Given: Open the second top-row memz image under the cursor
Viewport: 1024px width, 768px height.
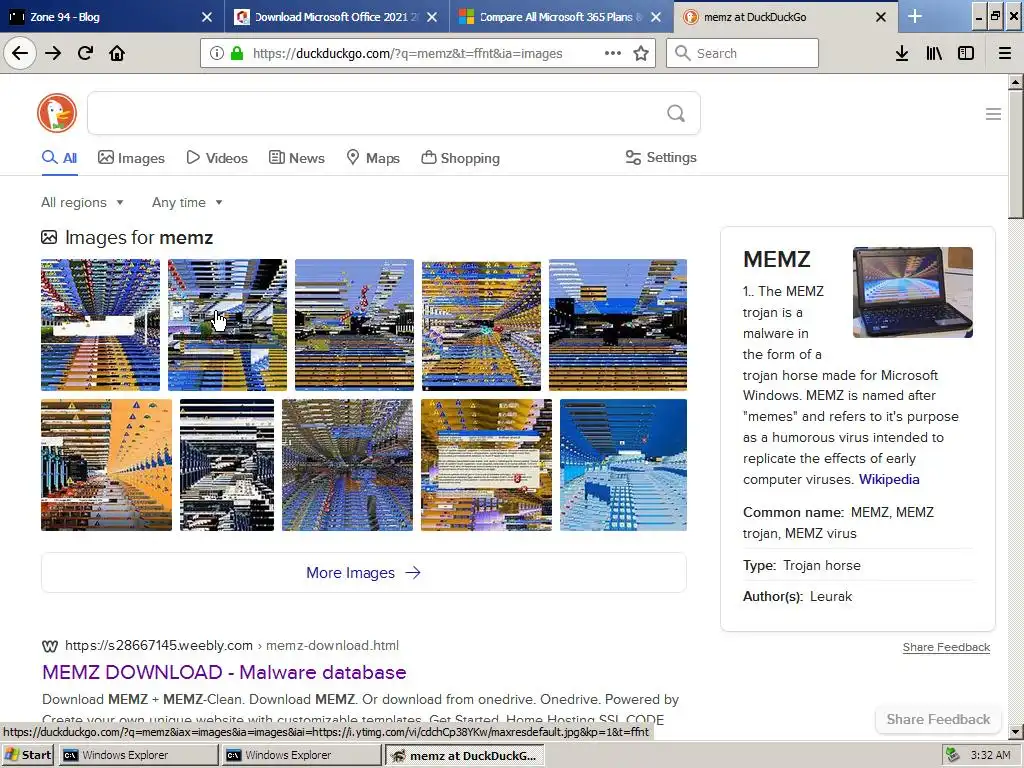Looking at the screenshot, I should pyautogui.click(x=227, y=325).
